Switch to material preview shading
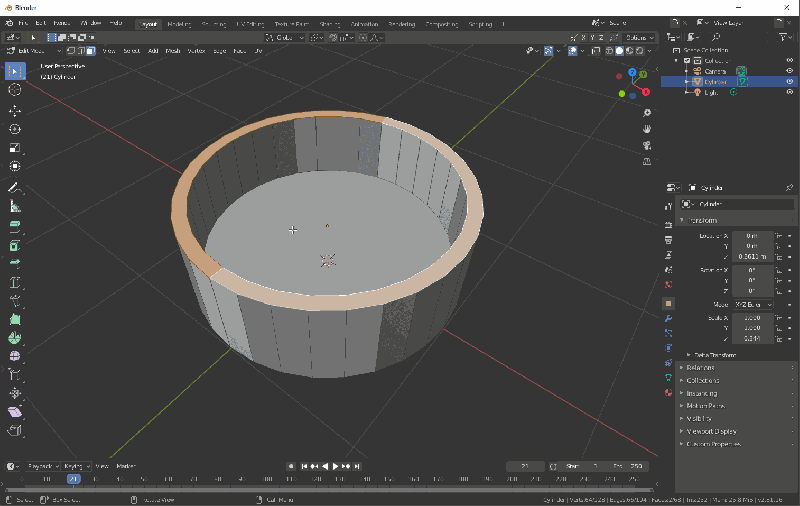Image resolution: width=800 pixels, height=506 pixels. (x=630, y=50)
